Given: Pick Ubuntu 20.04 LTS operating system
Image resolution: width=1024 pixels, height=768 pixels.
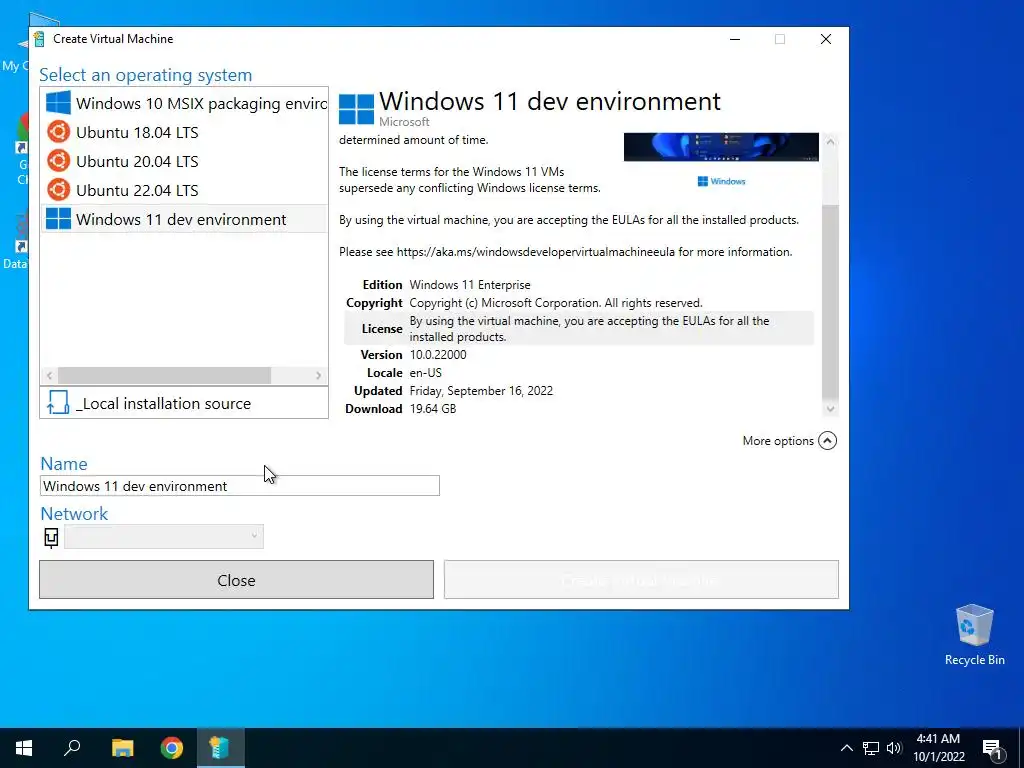Looking at the screenshot, I should tap(184, 161).
